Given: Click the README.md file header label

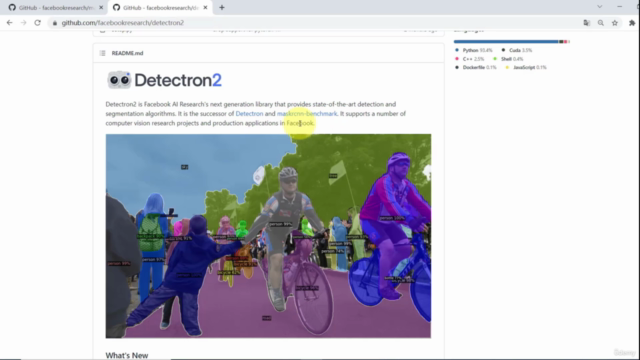Looking at the screenshot, I should pos(127,53).
